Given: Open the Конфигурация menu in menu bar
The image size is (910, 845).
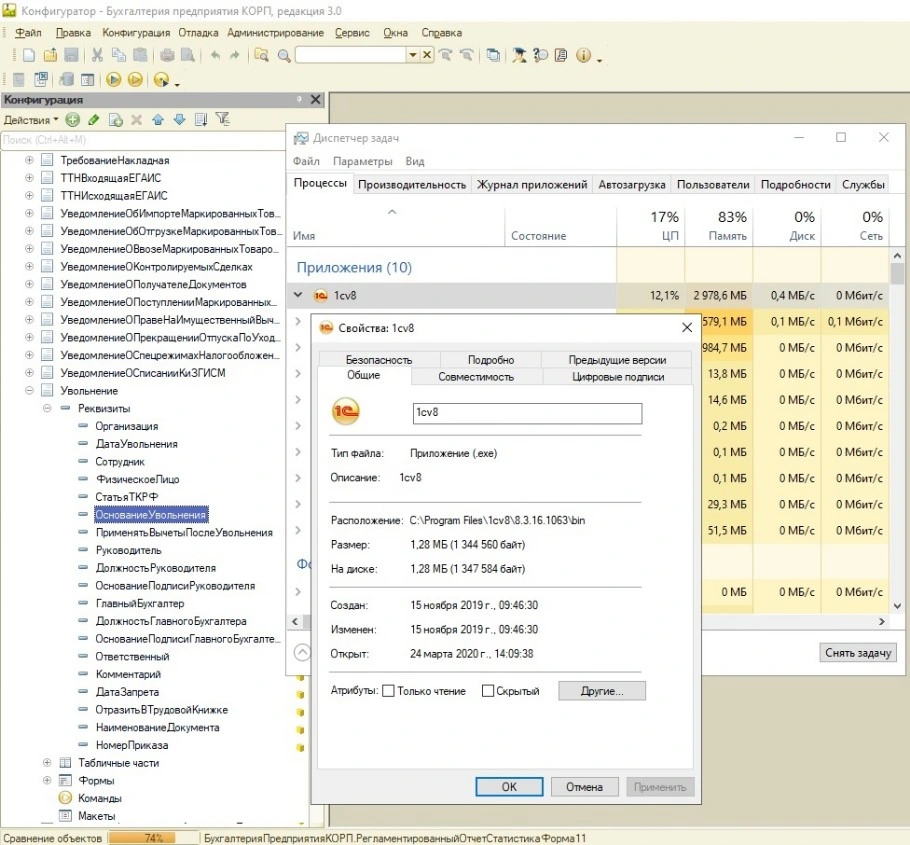Looking at the screenshot, I should 136,33.
